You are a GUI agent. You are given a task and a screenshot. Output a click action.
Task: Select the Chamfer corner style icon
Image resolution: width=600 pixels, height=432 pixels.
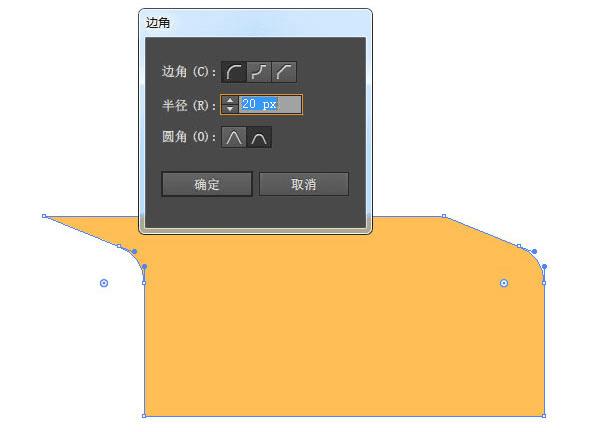[x=284, y=72]
